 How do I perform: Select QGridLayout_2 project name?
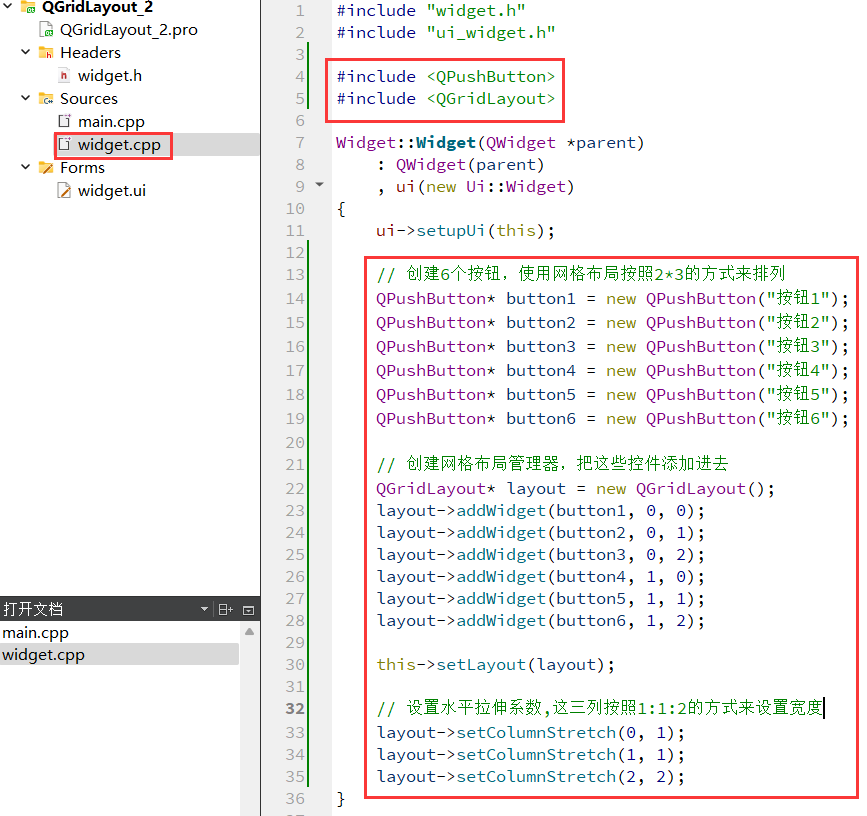point(97,7)
